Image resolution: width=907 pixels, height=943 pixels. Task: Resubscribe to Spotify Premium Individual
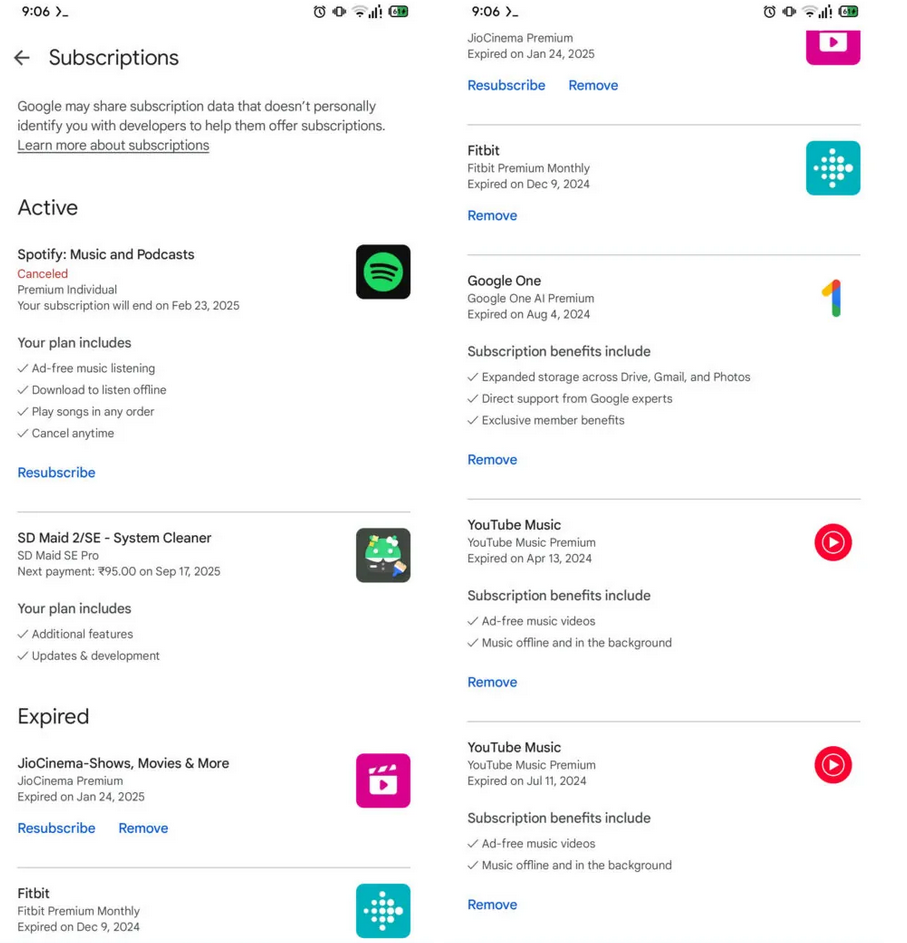[x=56, y=472]
